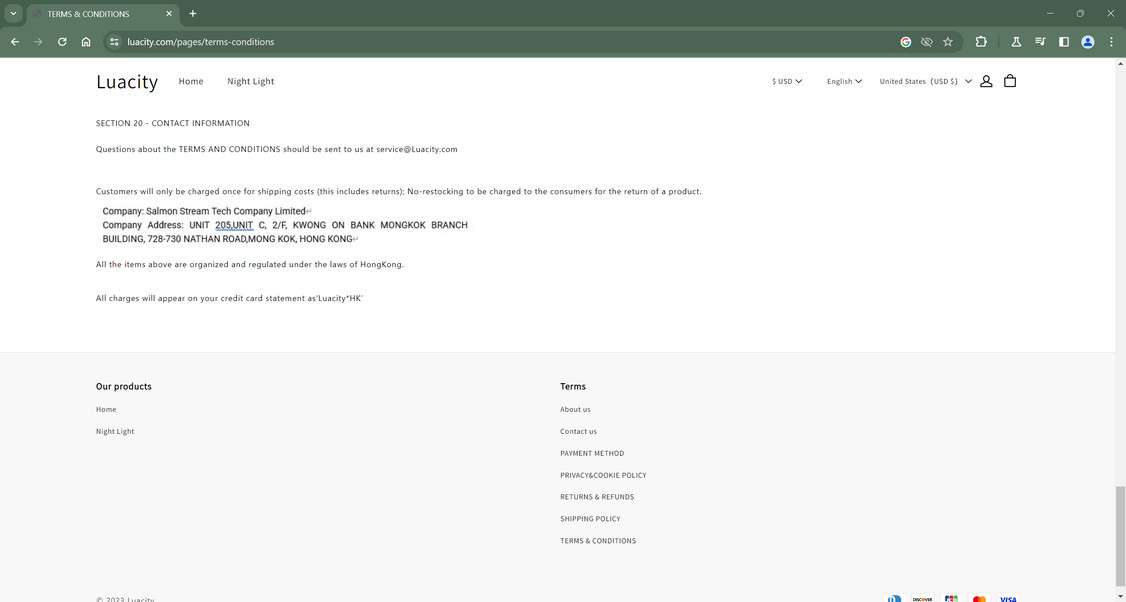Toggle the browser side panel
1126x602 pixels.
pos(1064,42)
